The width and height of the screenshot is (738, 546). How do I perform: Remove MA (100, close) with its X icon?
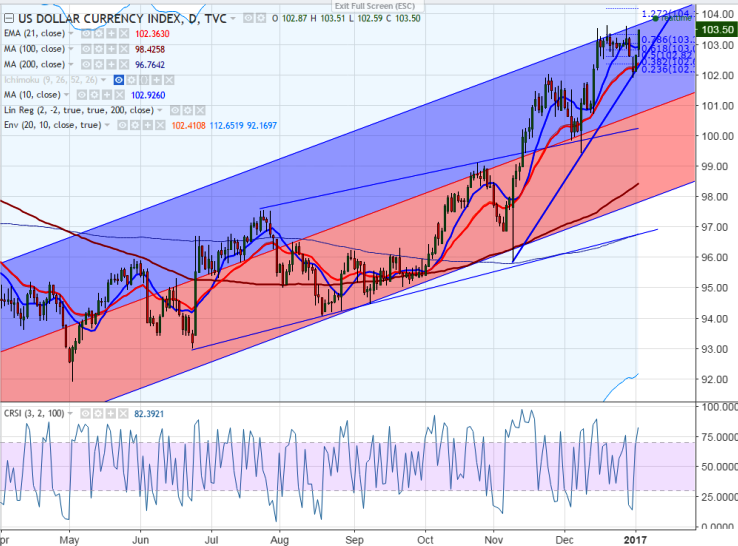[x=124, y=49]
